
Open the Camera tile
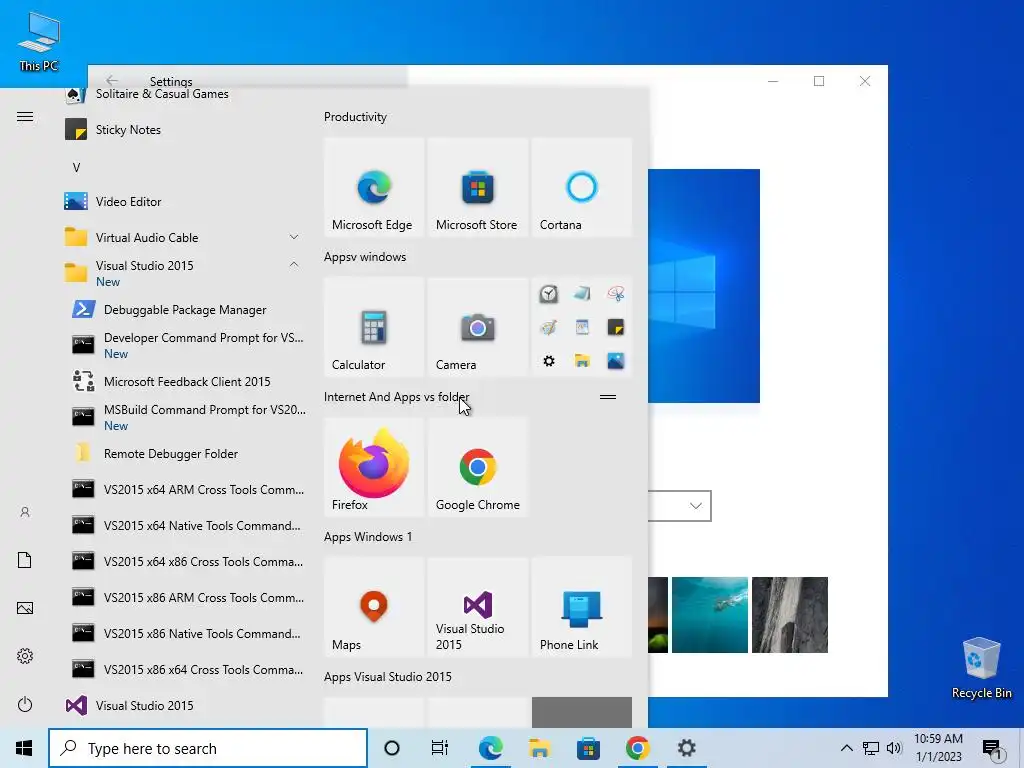pyautogui.click(x=477, y=327)
